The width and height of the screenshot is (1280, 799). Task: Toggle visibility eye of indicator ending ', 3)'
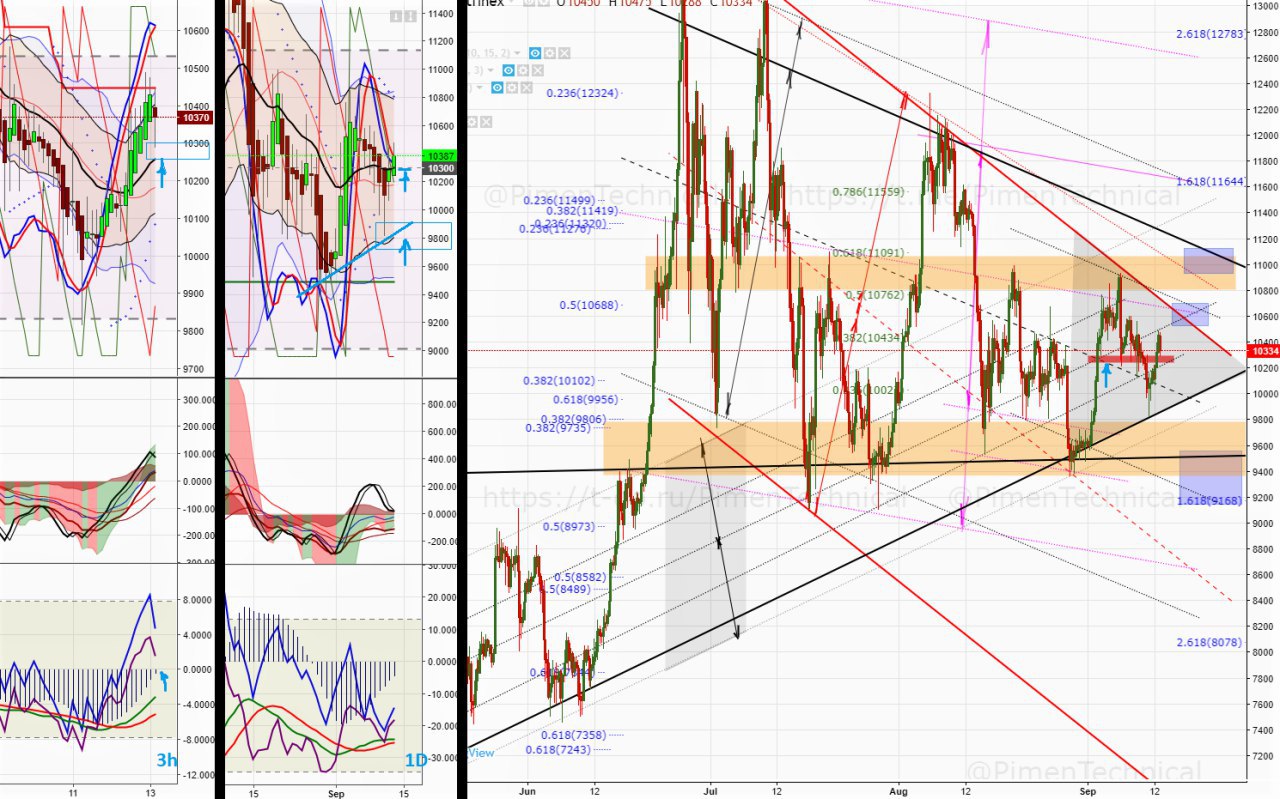[x=509, y=70]
